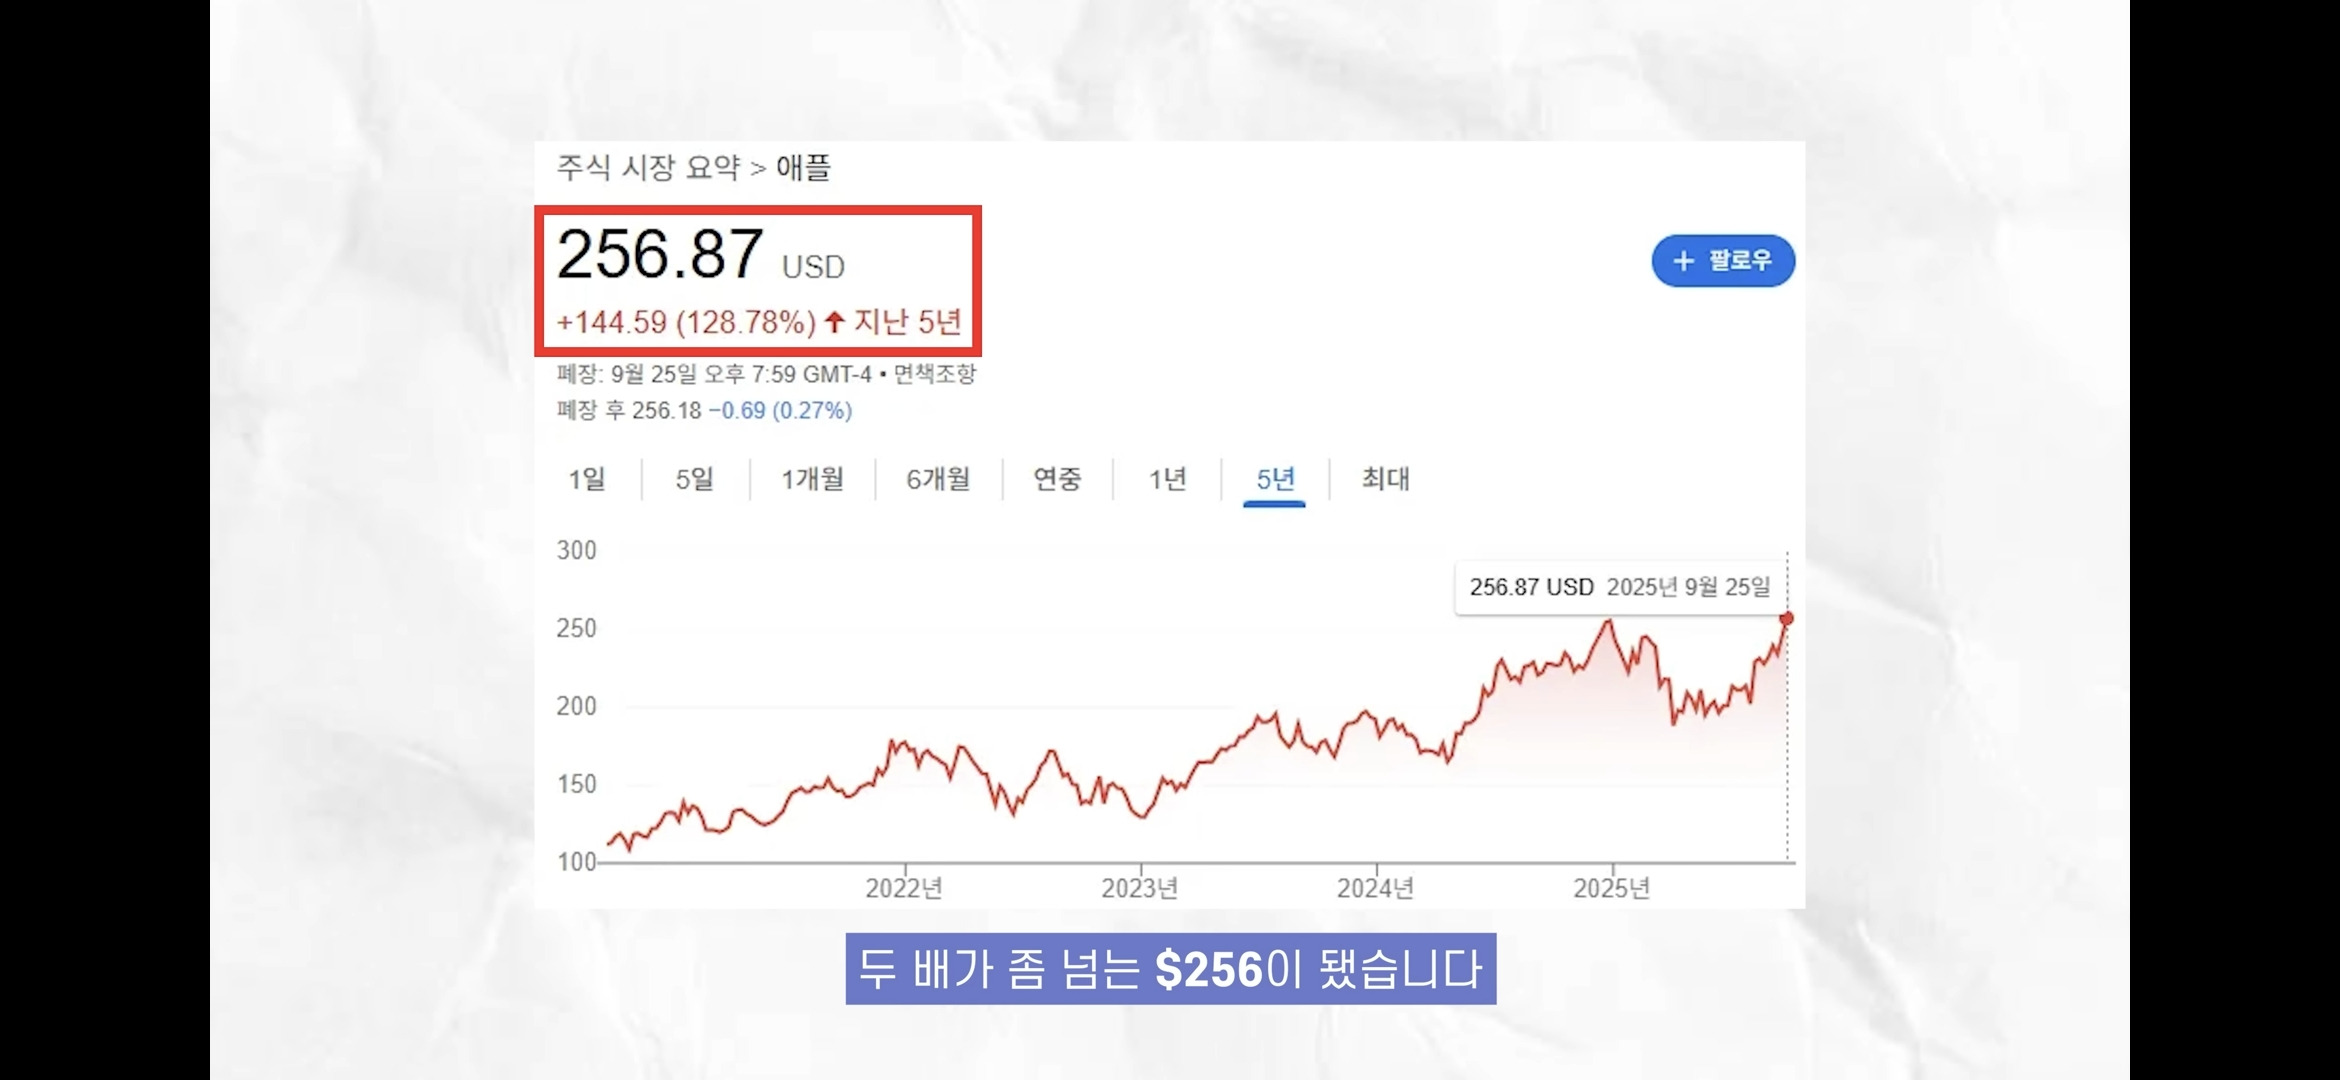The height and width of the screenshot is (1080, 2340).
Task: Click the 팔로우 button
Action: 1722,261
